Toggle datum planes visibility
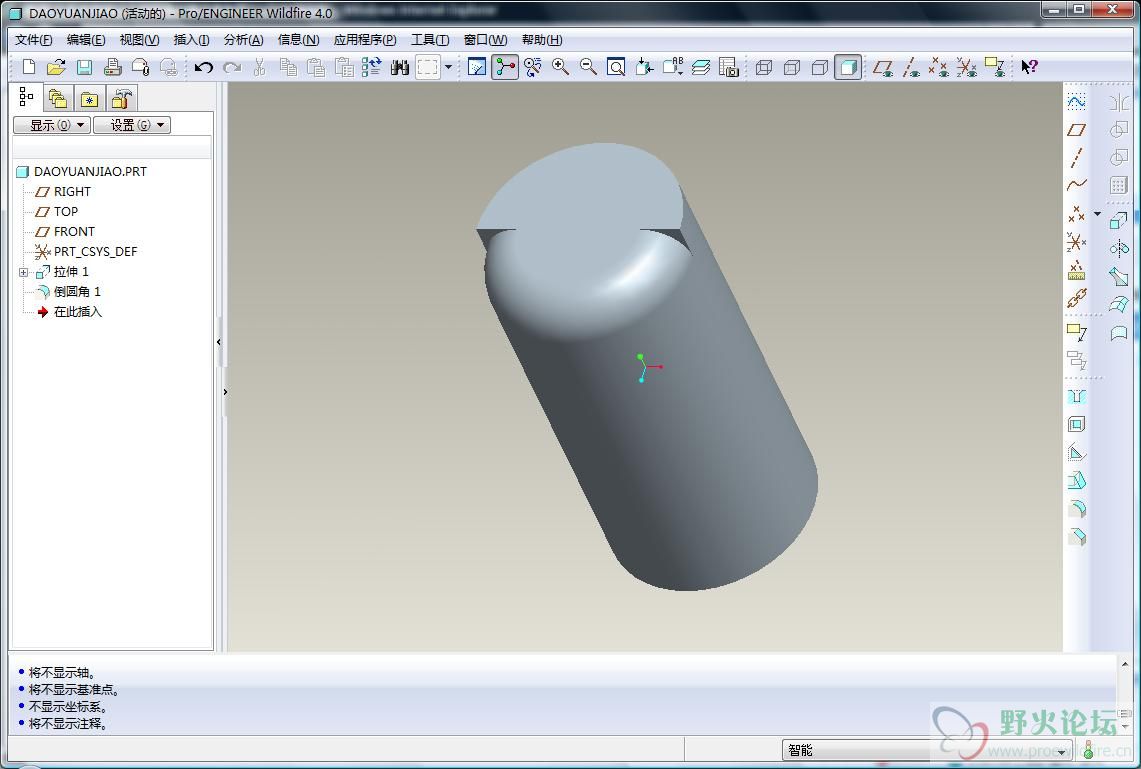 tap(883, 68)
